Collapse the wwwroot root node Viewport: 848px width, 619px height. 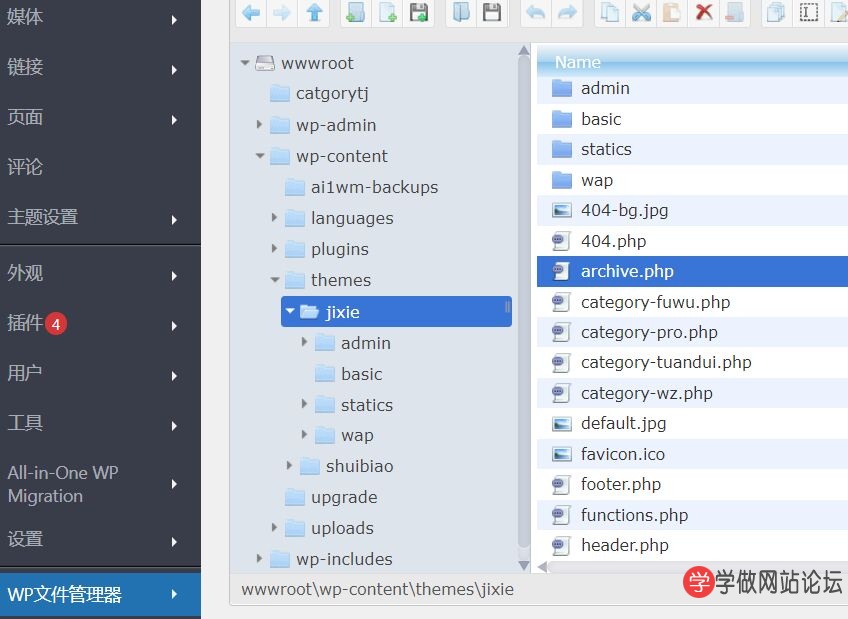click(245, 63)
